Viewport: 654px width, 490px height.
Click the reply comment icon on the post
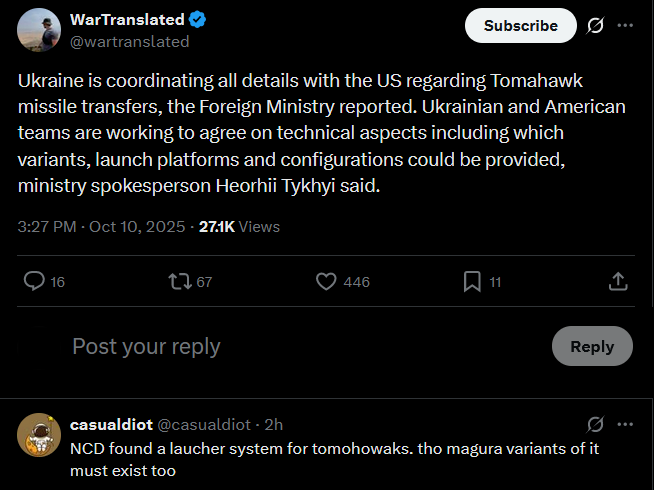(x=34, y=282)
